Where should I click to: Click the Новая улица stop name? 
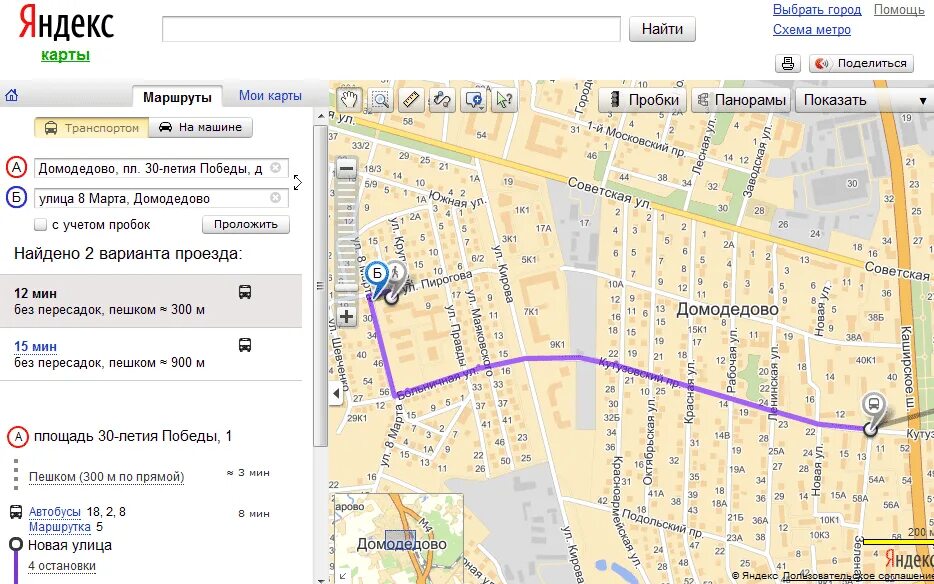[x=70, y=545]
